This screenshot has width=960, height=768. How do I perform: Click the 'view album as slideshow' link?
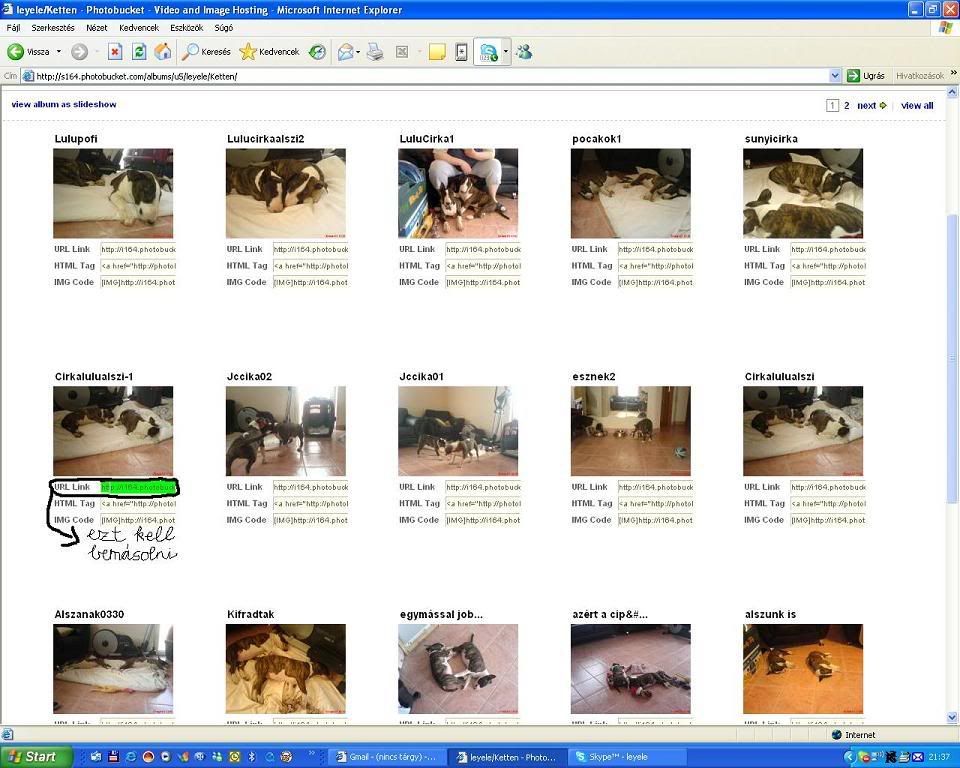pyautogui.click(x=64, y=104)
